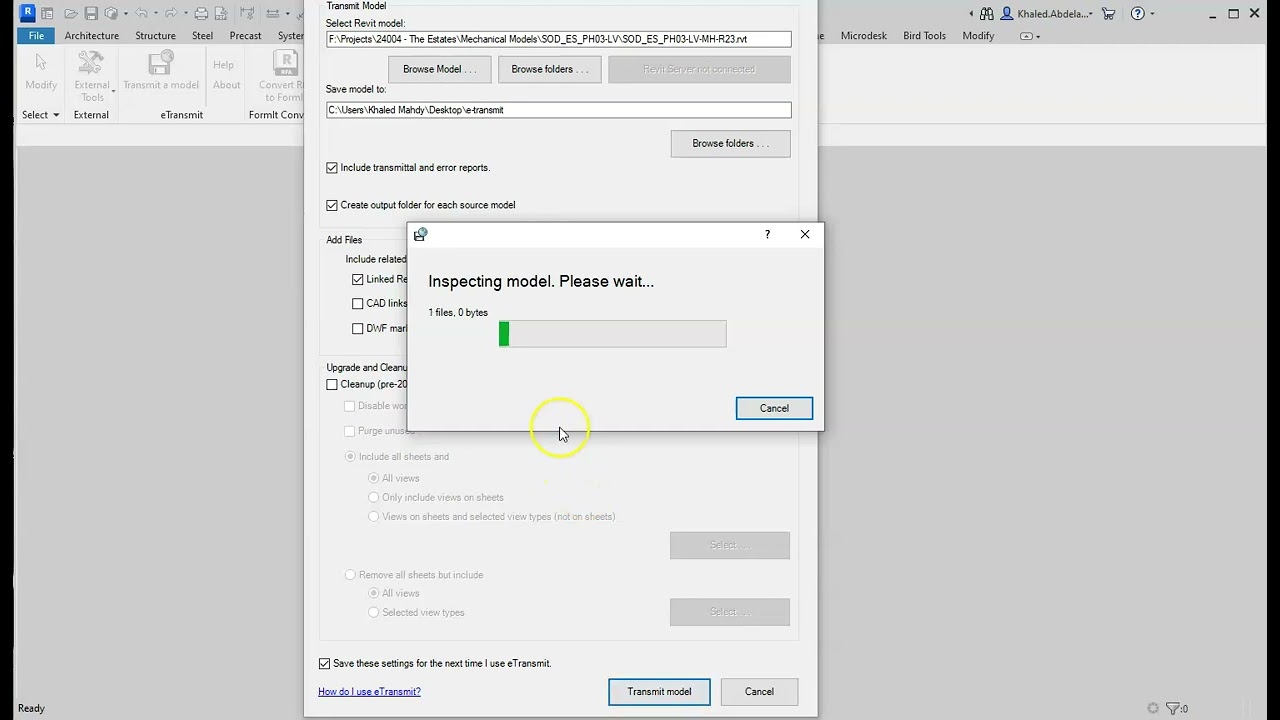Select Remove all sheets but include radio

click(x=350, y=575)
